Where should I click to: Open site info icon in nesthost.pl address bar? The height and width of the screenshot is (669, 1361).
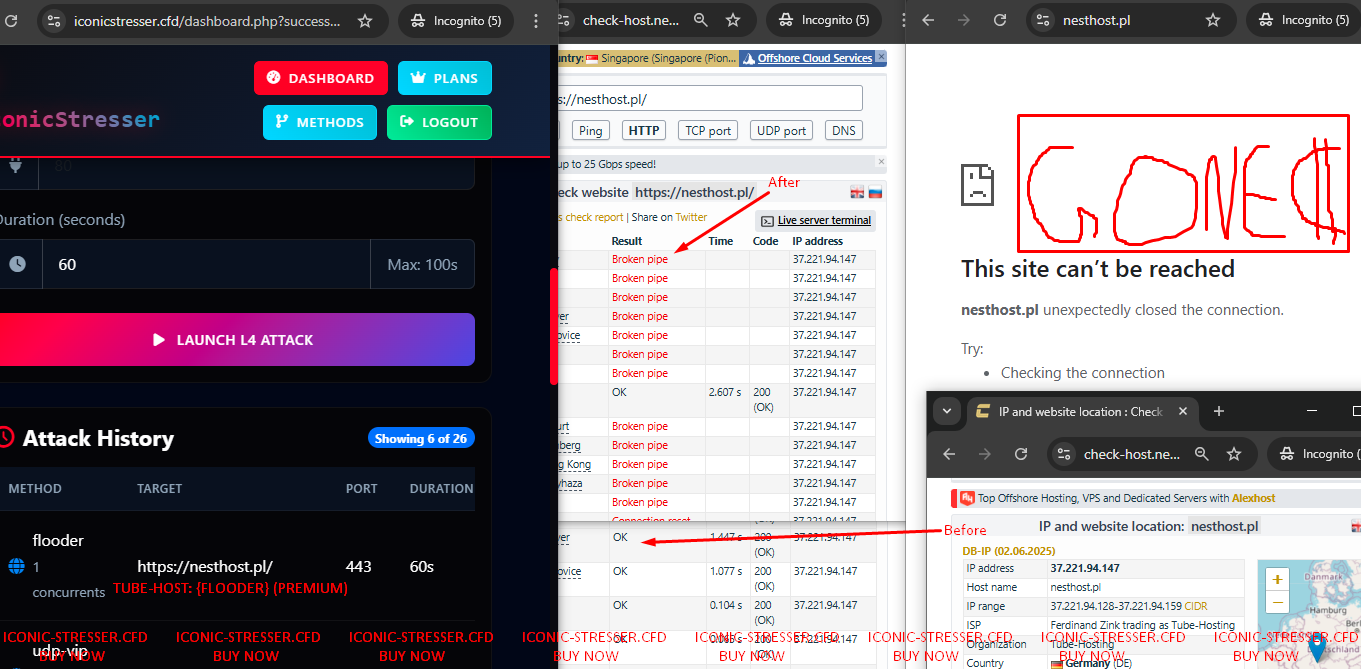1044,20
